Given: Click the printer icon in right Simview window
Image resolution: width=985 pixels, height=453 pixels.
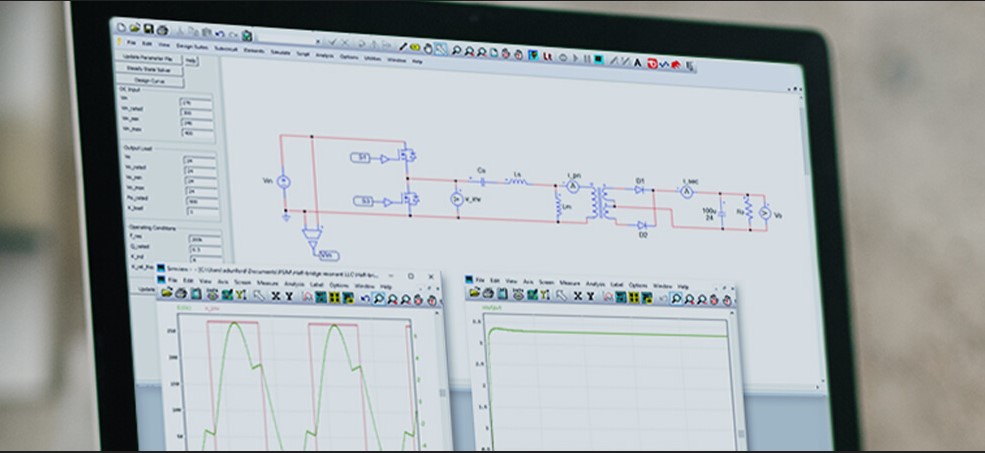Looking at the screenshot, I should click(488, 293).
